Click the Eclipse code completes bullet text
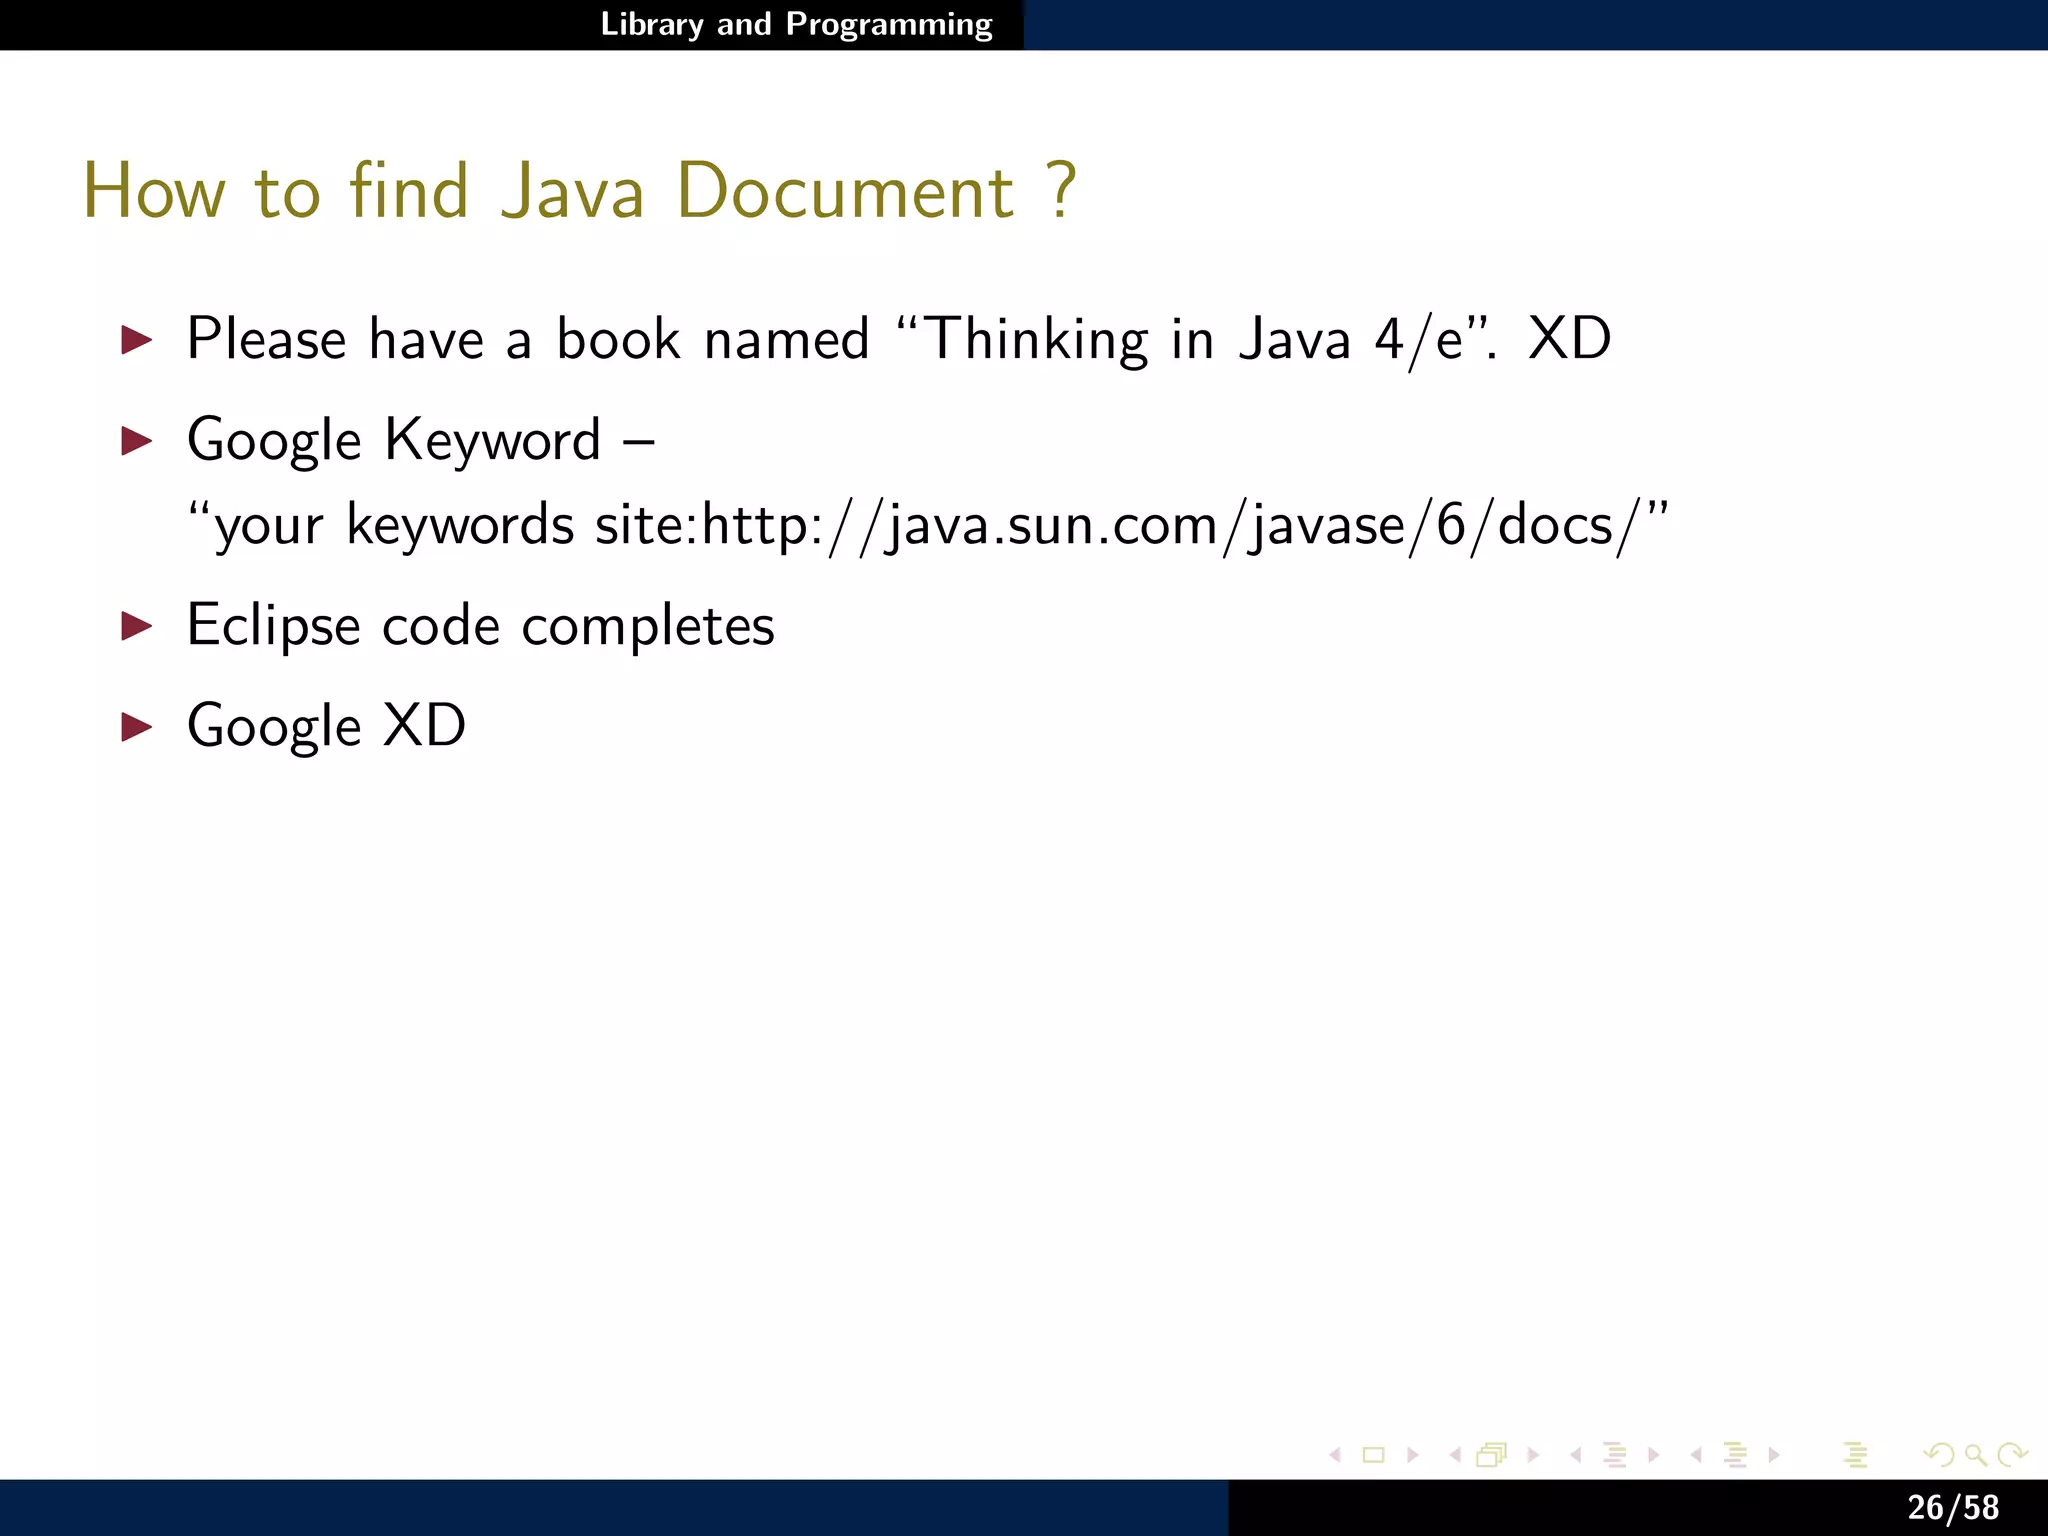The height and width of the screenshot is (1536, 2048). (481, 627)
